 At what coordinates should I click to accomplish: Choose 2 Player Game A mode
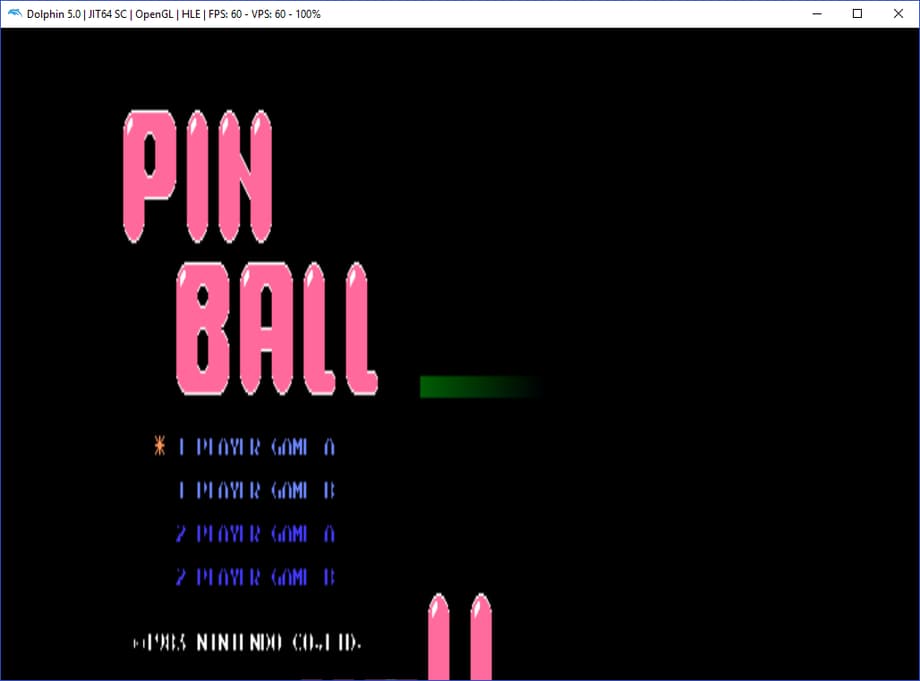tap(256, 534)
